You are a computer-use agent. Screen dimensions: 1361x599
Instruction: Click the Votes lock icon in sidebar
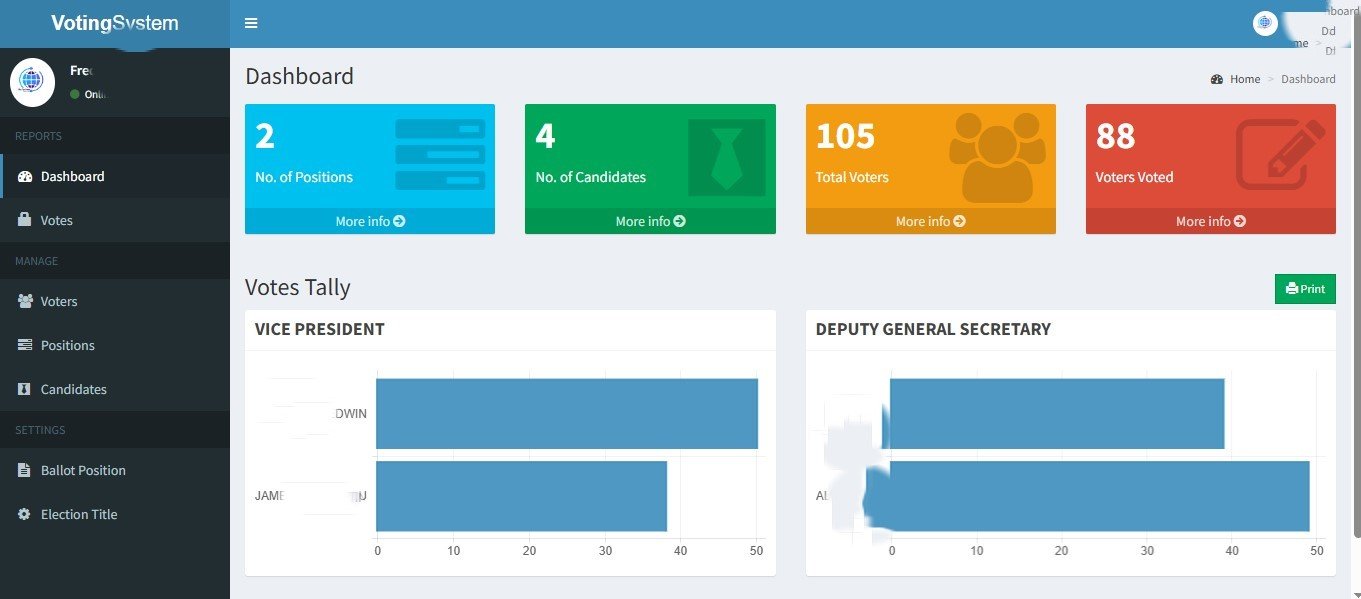click(25, 220)
